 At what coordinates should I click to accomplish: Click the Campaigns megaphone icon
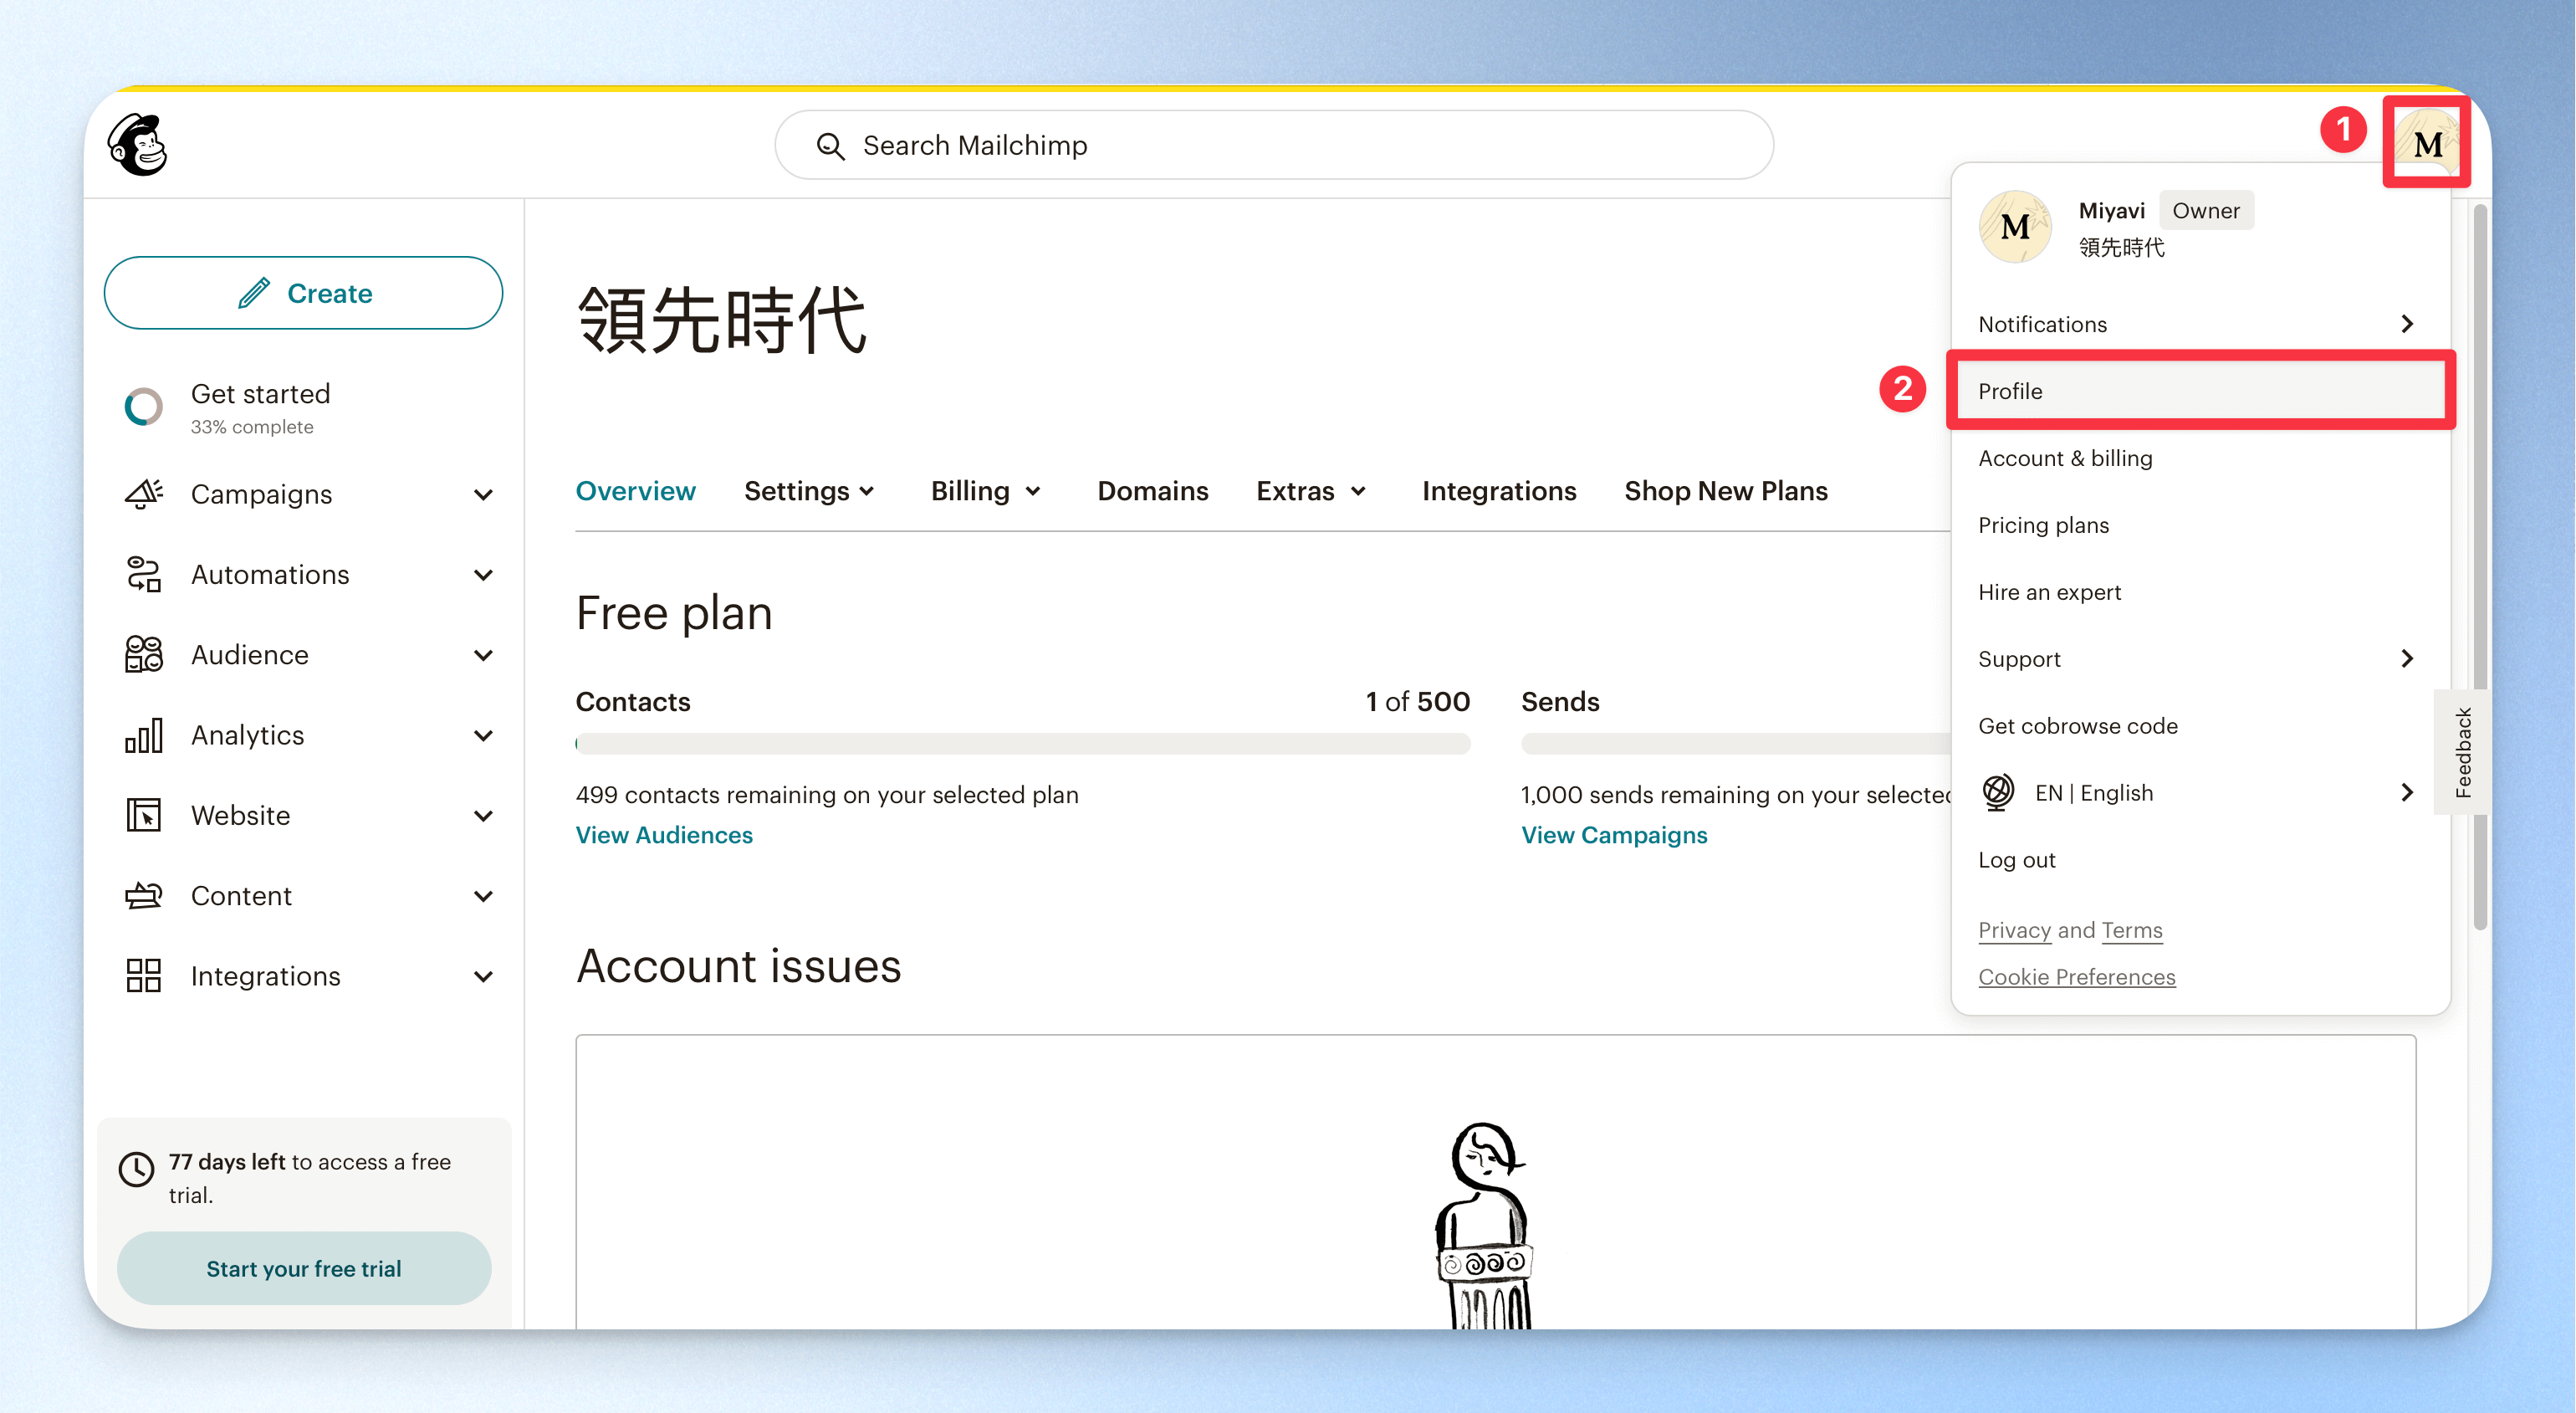[143, 494]
